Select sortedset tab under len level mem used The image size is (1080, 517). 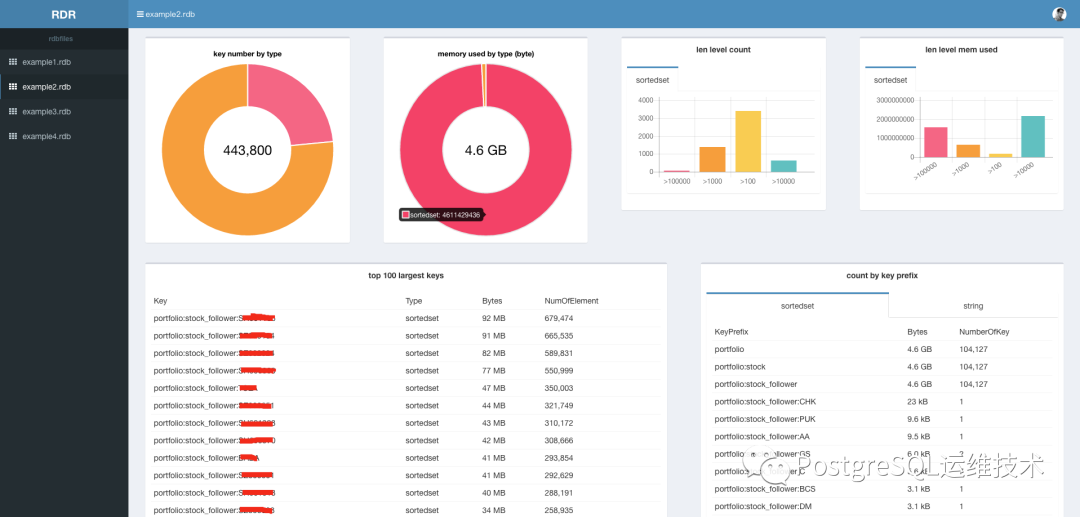(891, 80)
